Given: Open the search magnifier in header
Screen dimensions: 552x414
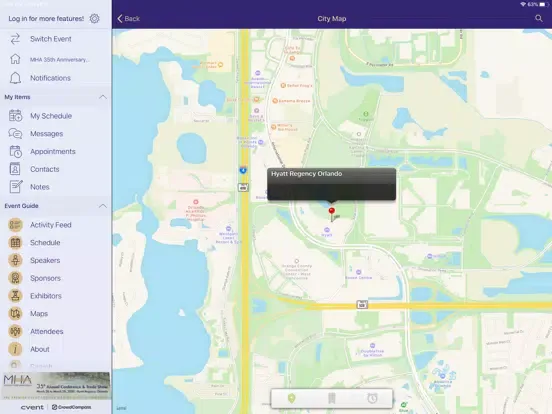Looking at the screenshot, I should coord(539,18).
